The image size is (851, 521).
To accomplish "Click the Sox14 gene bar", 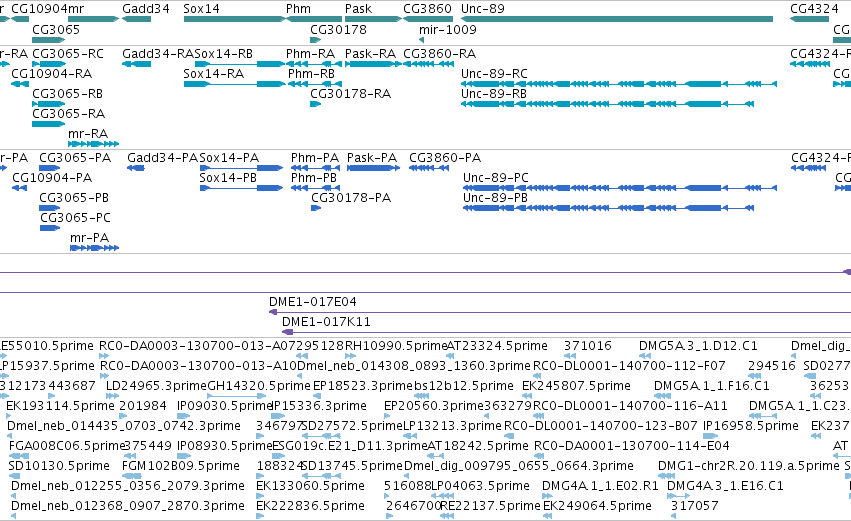I will [x=234, y=19].
